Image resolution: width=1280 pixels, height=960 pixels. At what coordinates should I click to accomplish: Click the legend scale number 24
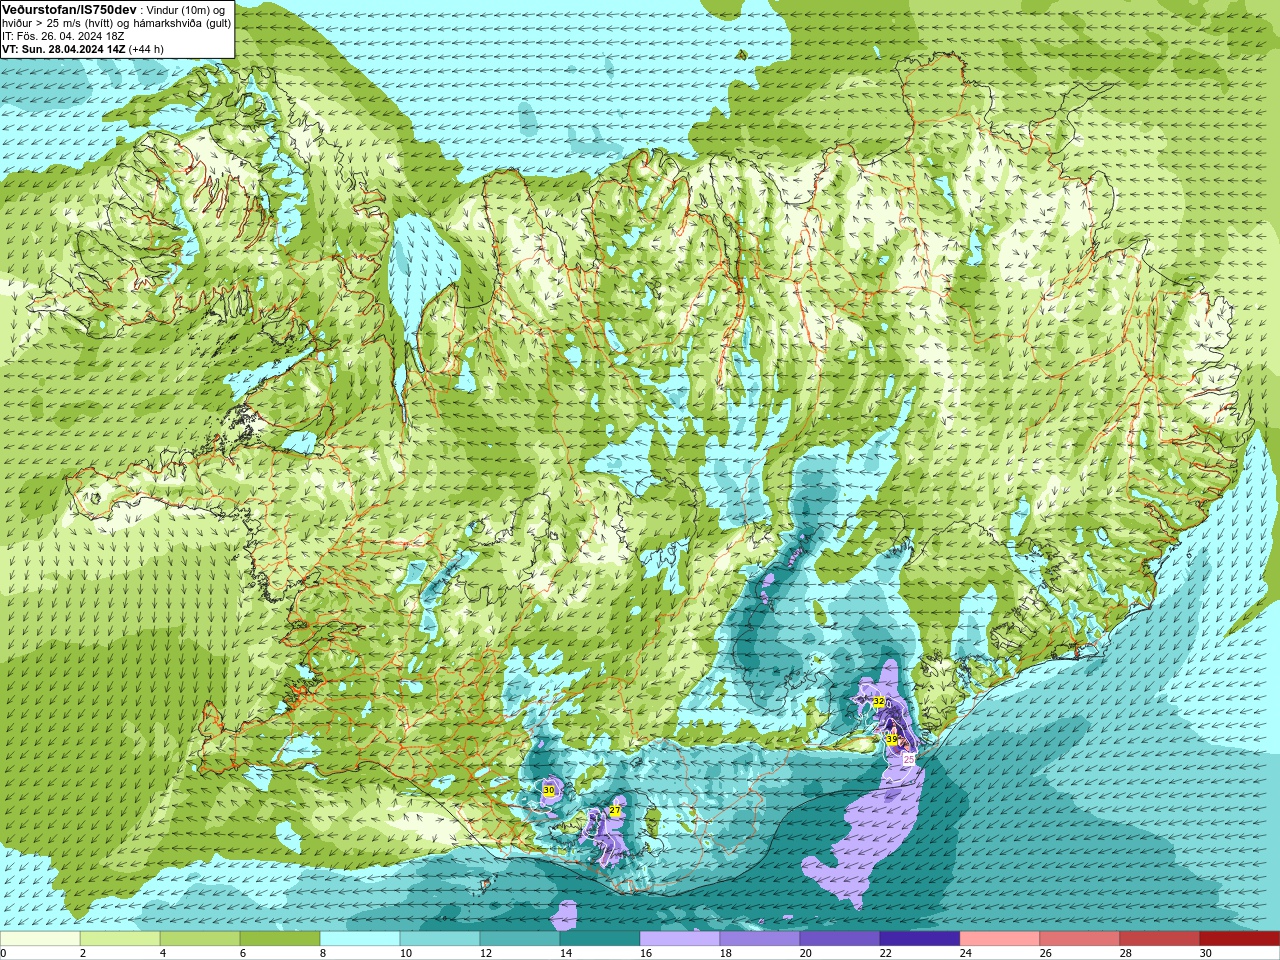(x=966, y=953)
